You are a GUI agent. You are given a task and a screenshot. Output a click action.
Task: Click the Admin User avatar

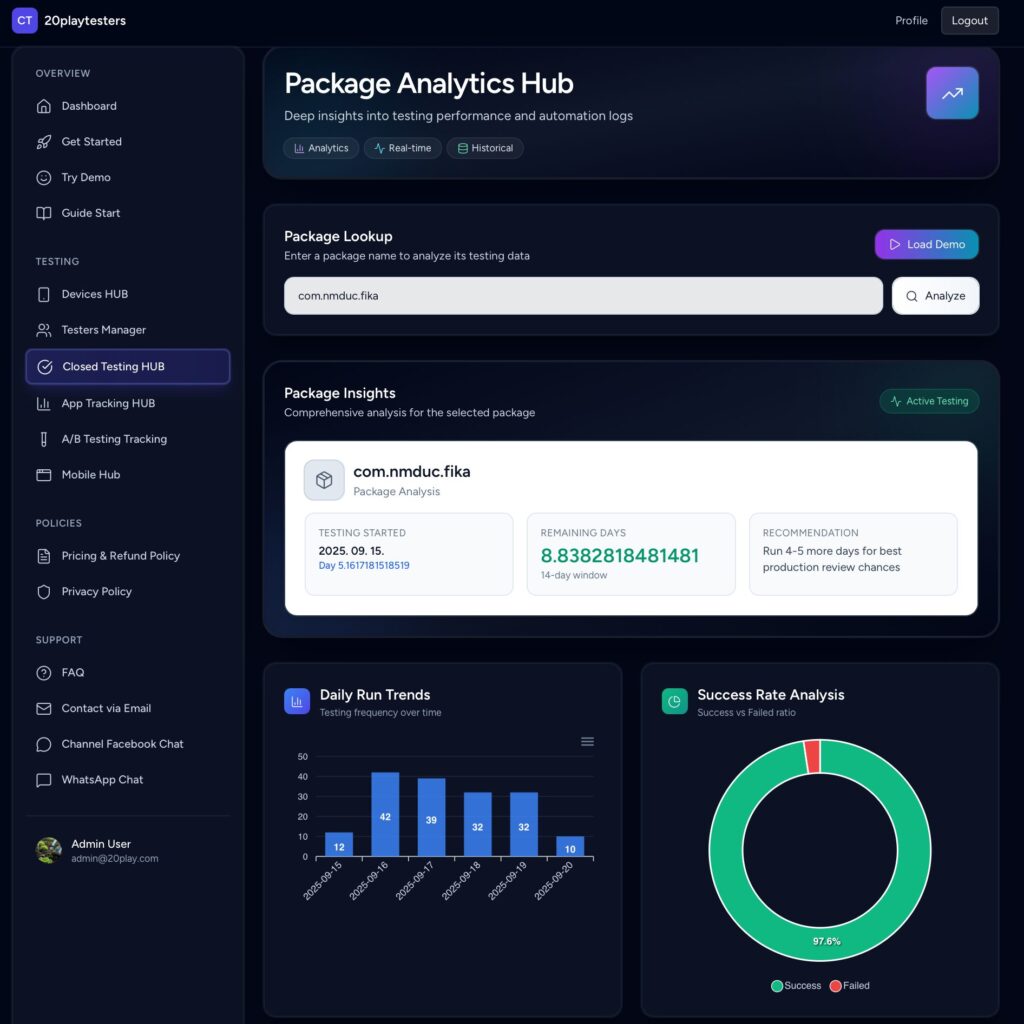(49, 850)
